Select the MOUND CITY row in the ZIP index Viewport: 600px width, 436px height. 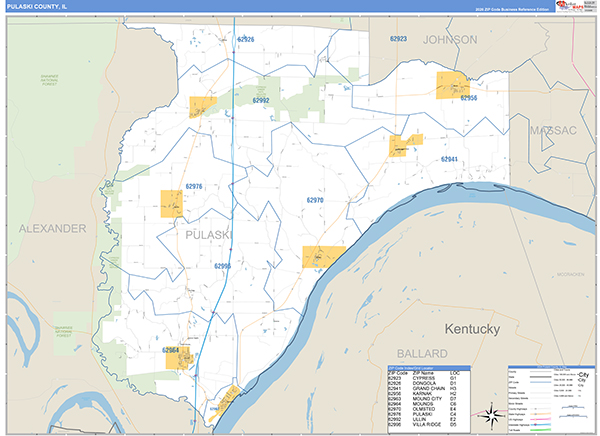429,399
